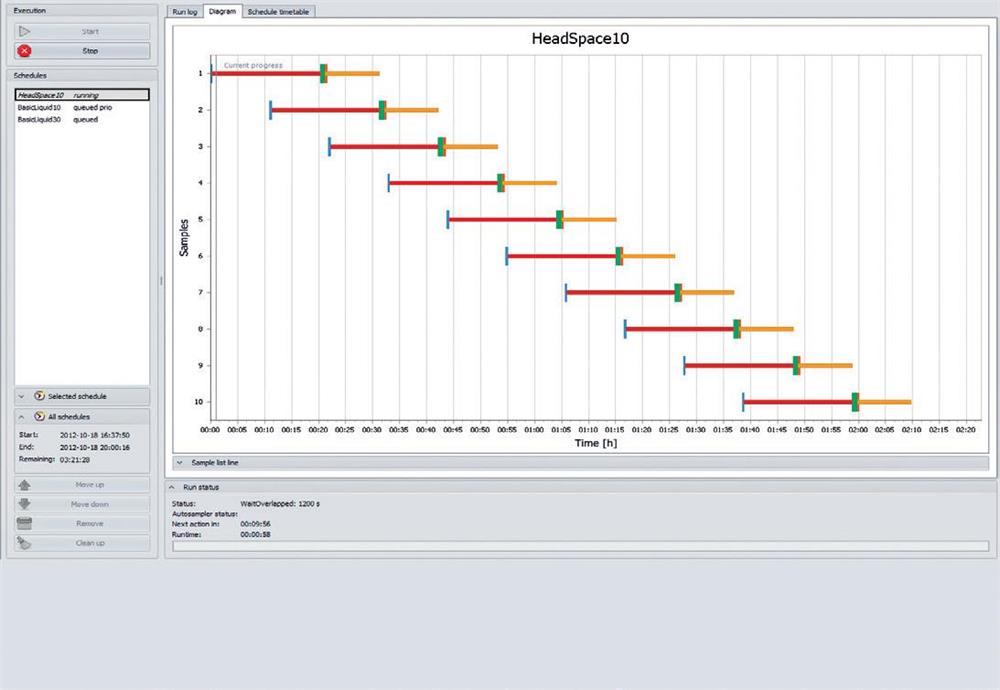Screen dimensions: 1000x690
Task: Collapse the Run status panel
Action: (x=172, y=486)
